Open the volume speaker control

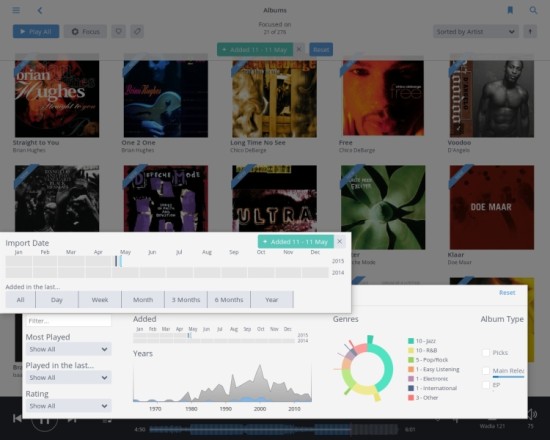tap(532, 414)
